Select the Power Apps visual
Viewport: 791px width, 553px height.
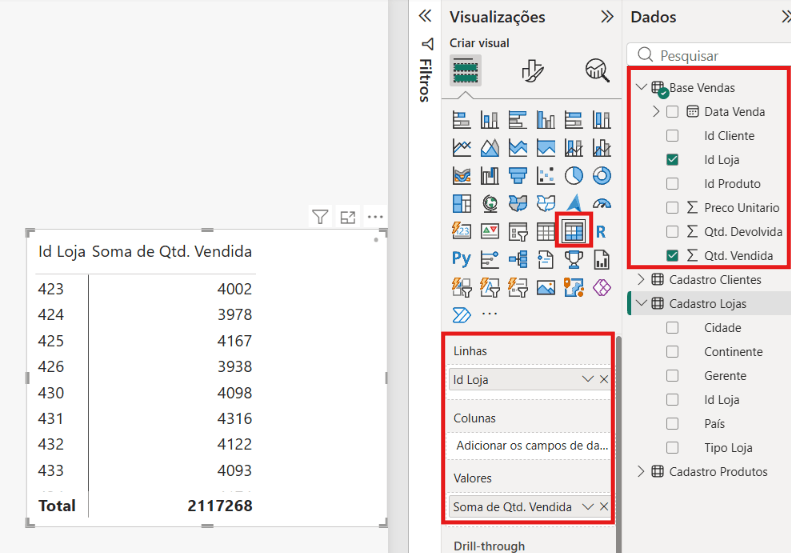[602, 288]
